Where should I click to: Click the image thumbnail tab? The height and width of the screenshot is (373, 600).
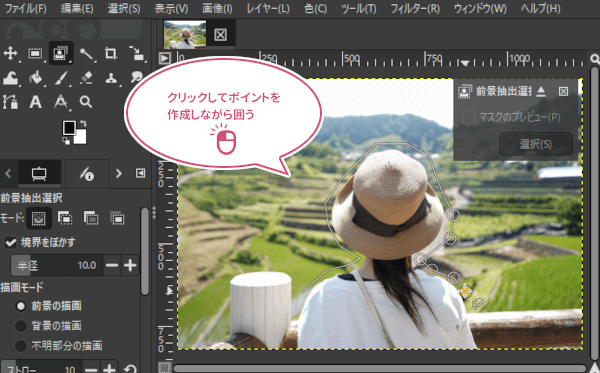(x=185, y=34)
